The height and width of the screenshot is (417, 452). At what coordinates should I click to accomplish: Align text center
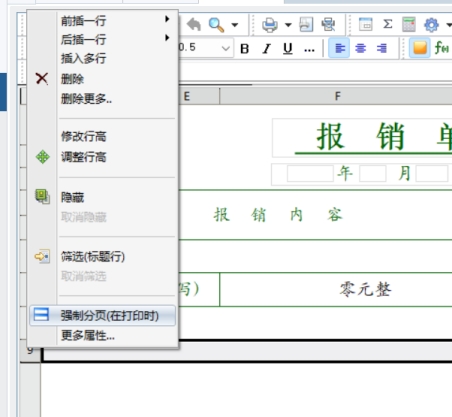click(x=360, y=48)
